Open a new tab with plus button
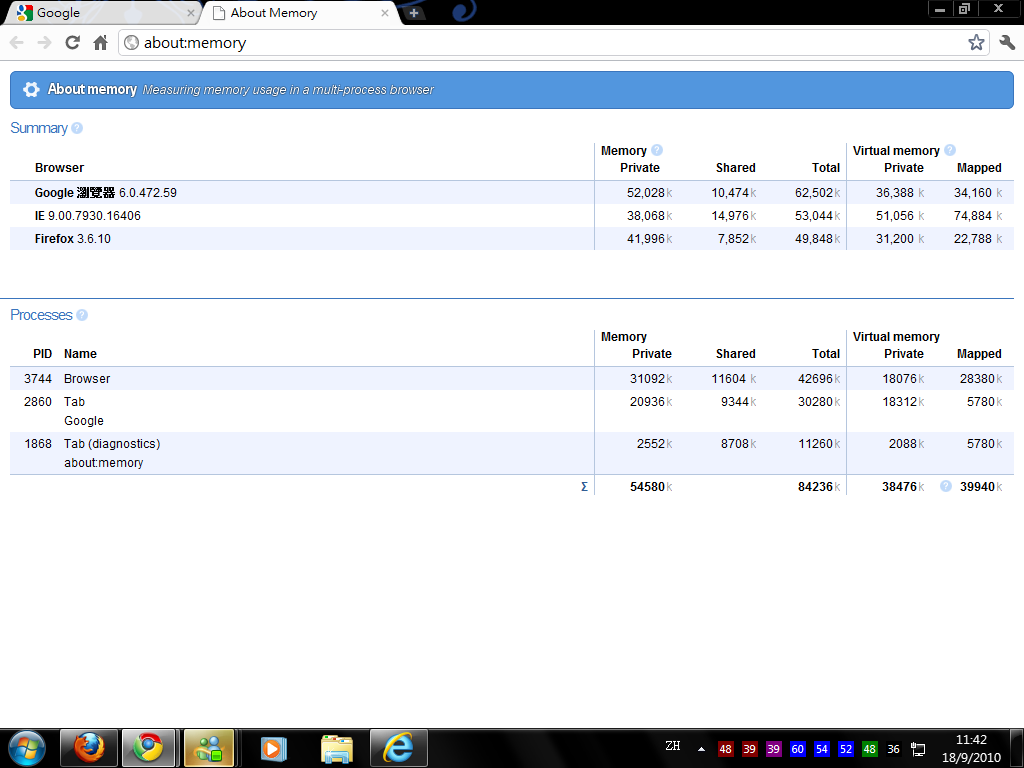Image resolution: width=1024 pixels, height=768 pixels. [414, 13]
